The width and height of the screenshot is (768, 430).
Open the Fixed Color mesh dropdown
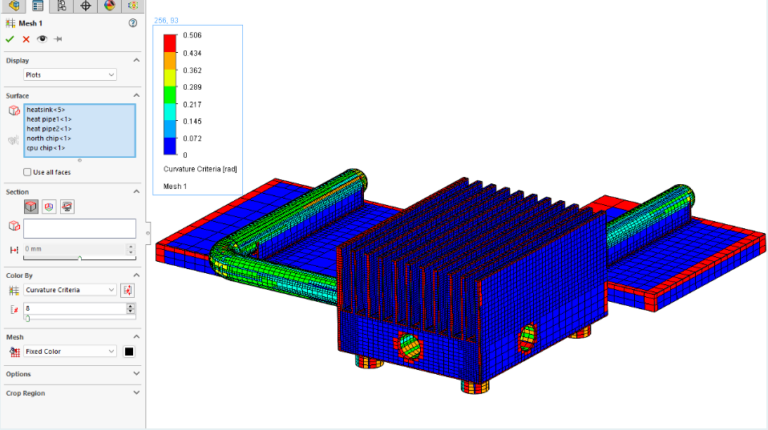pyautogui.click(x=70, y=351)
